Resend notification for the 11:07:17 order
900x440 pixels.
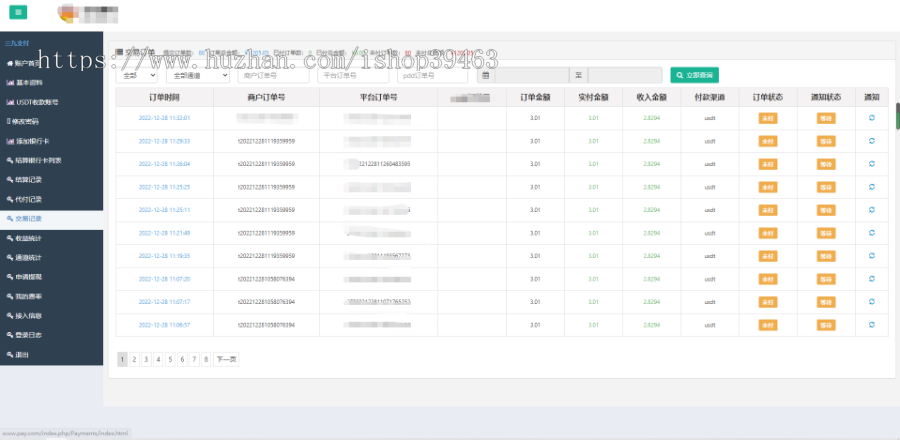tap(871, 301)
